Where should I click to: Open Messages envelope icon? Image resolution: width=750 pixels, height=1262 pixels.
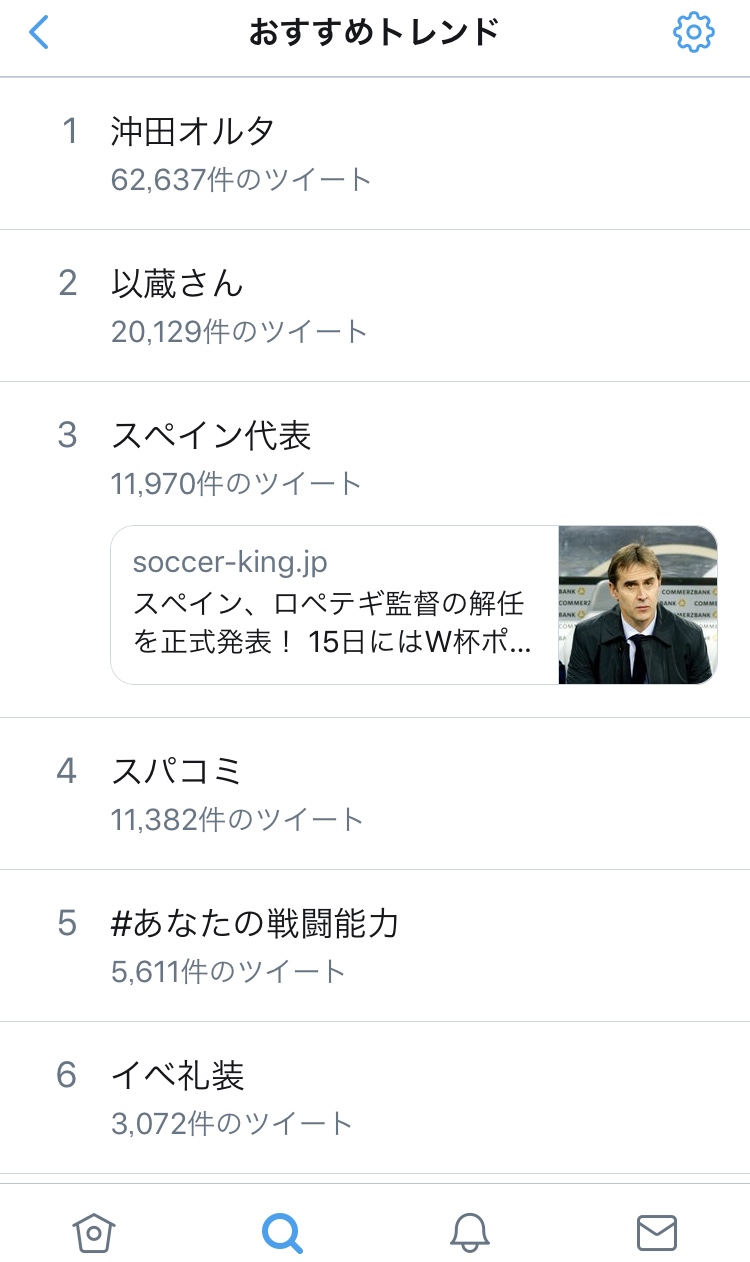click(x=657, y=1232)
